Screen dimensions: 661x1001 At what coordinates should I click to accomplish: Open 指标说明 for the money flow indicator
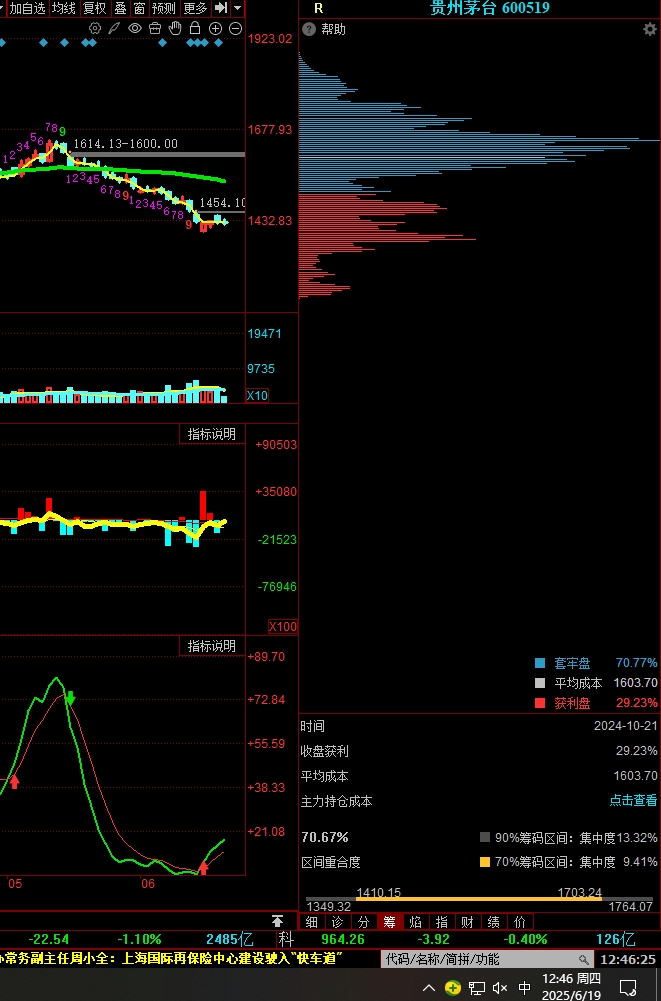point(211,434)
